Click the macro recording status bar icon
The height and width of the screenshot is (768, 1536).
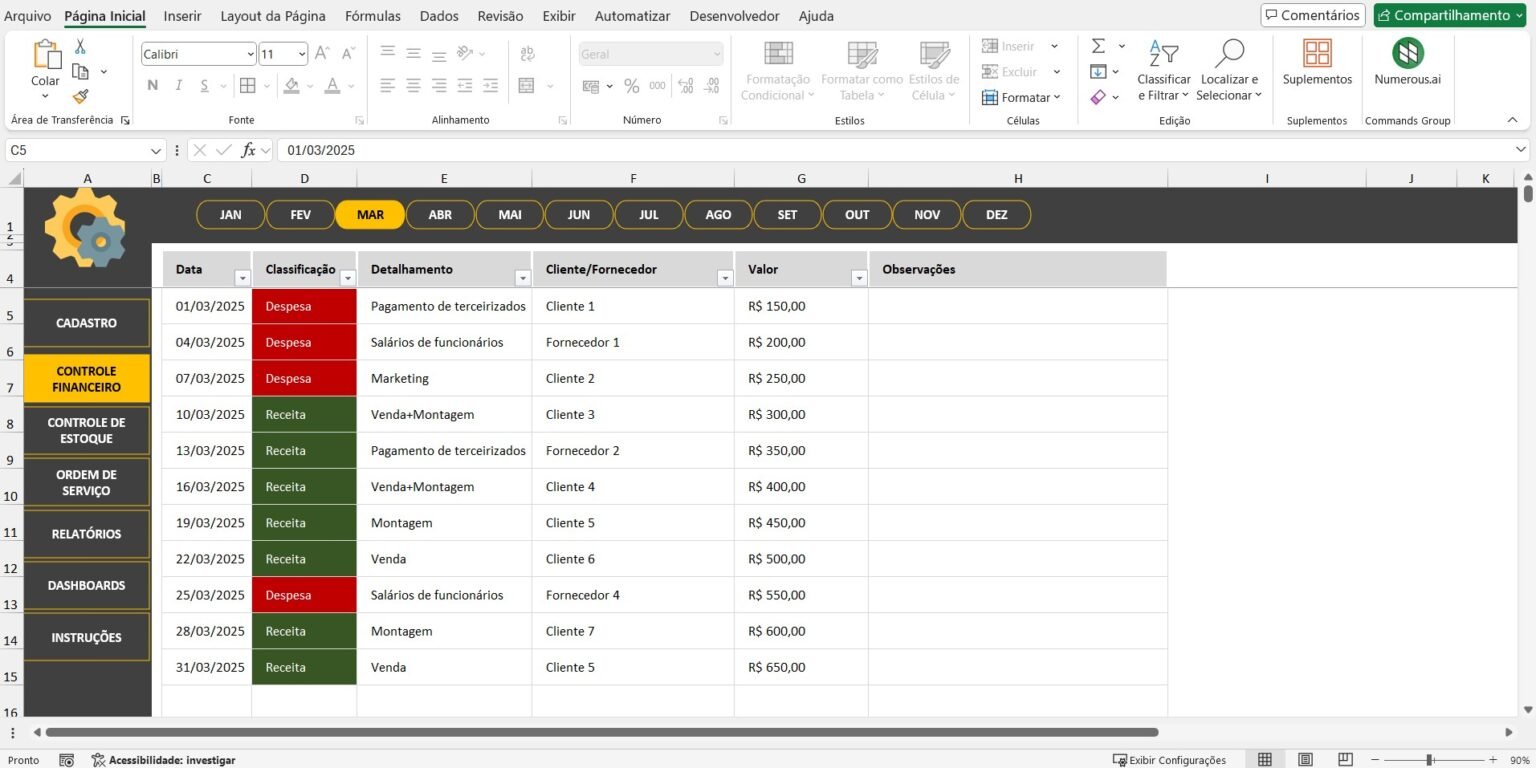tap(66, 760)
